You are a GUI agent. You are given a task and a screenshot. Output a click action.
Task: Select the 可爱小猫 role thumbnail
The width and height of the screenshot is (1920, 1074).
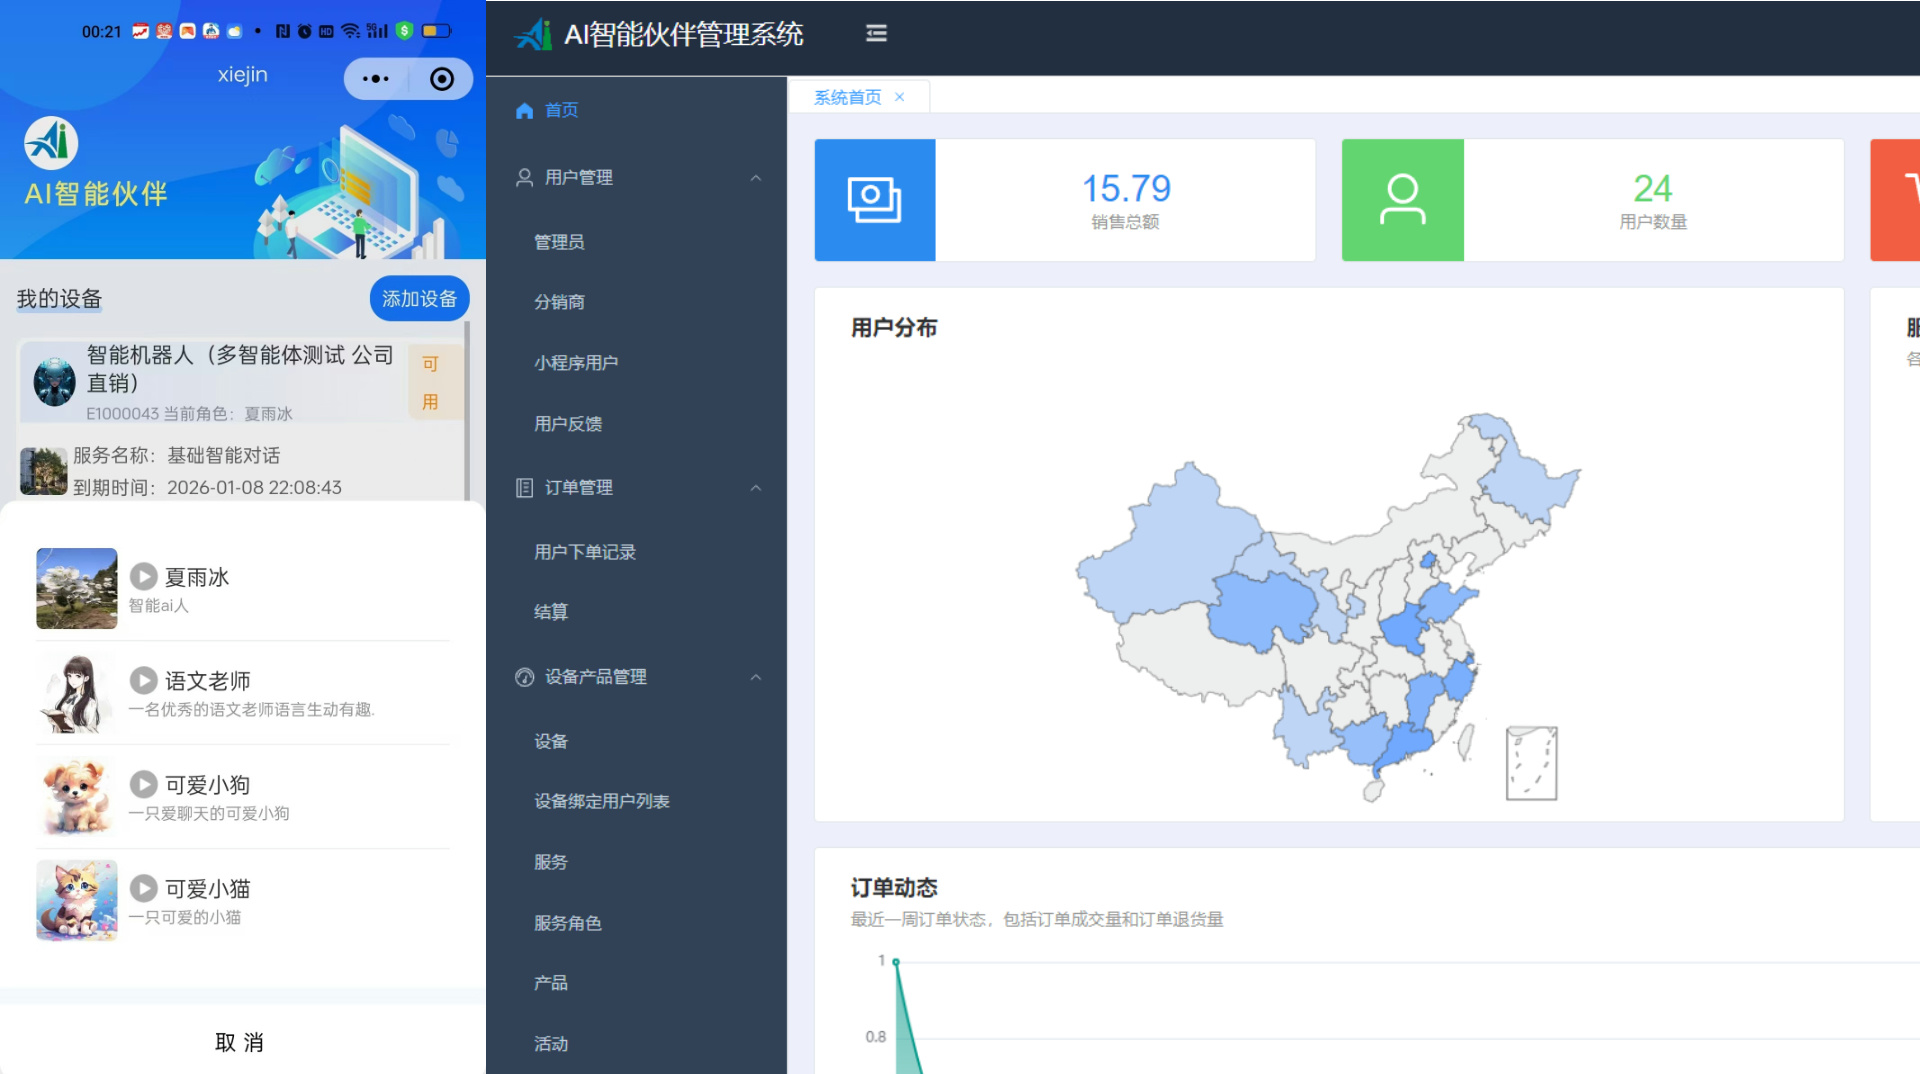click(77, 900)
